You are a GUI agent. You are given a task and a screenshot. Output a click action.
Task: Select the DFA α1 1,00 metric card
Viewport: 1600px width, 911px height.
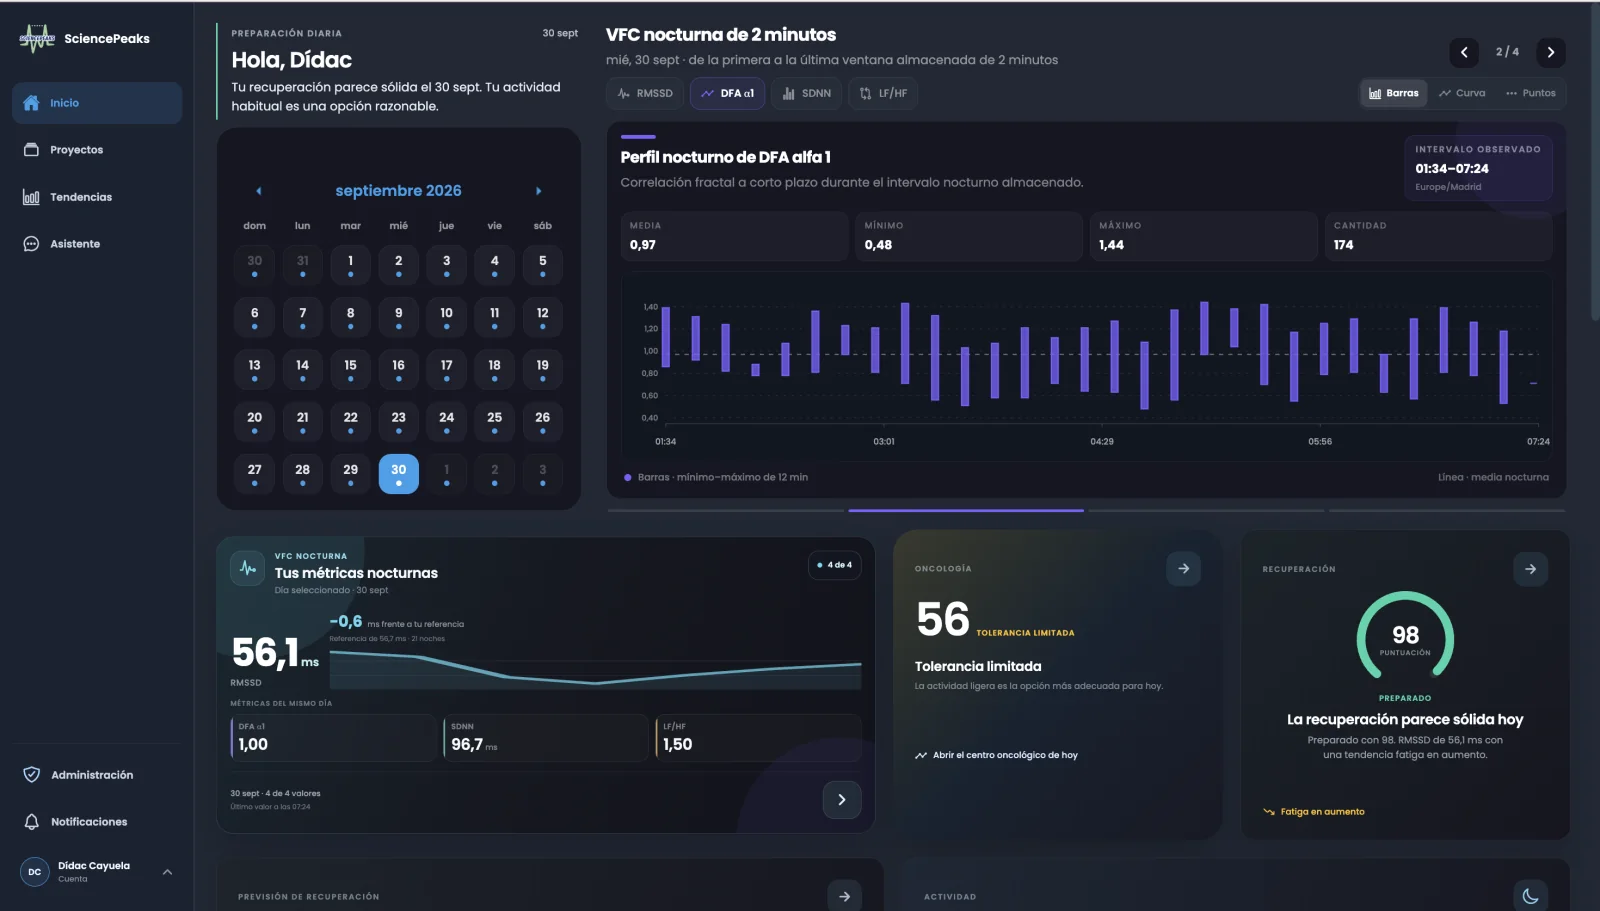(x=332, y=738)
